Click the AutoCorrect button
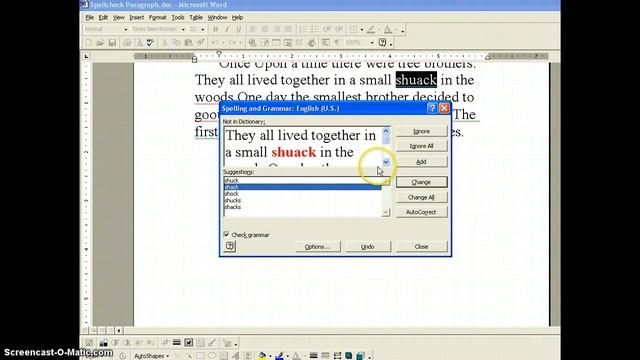The height and width of the screenshot is (360, 640). pos(421,212)
